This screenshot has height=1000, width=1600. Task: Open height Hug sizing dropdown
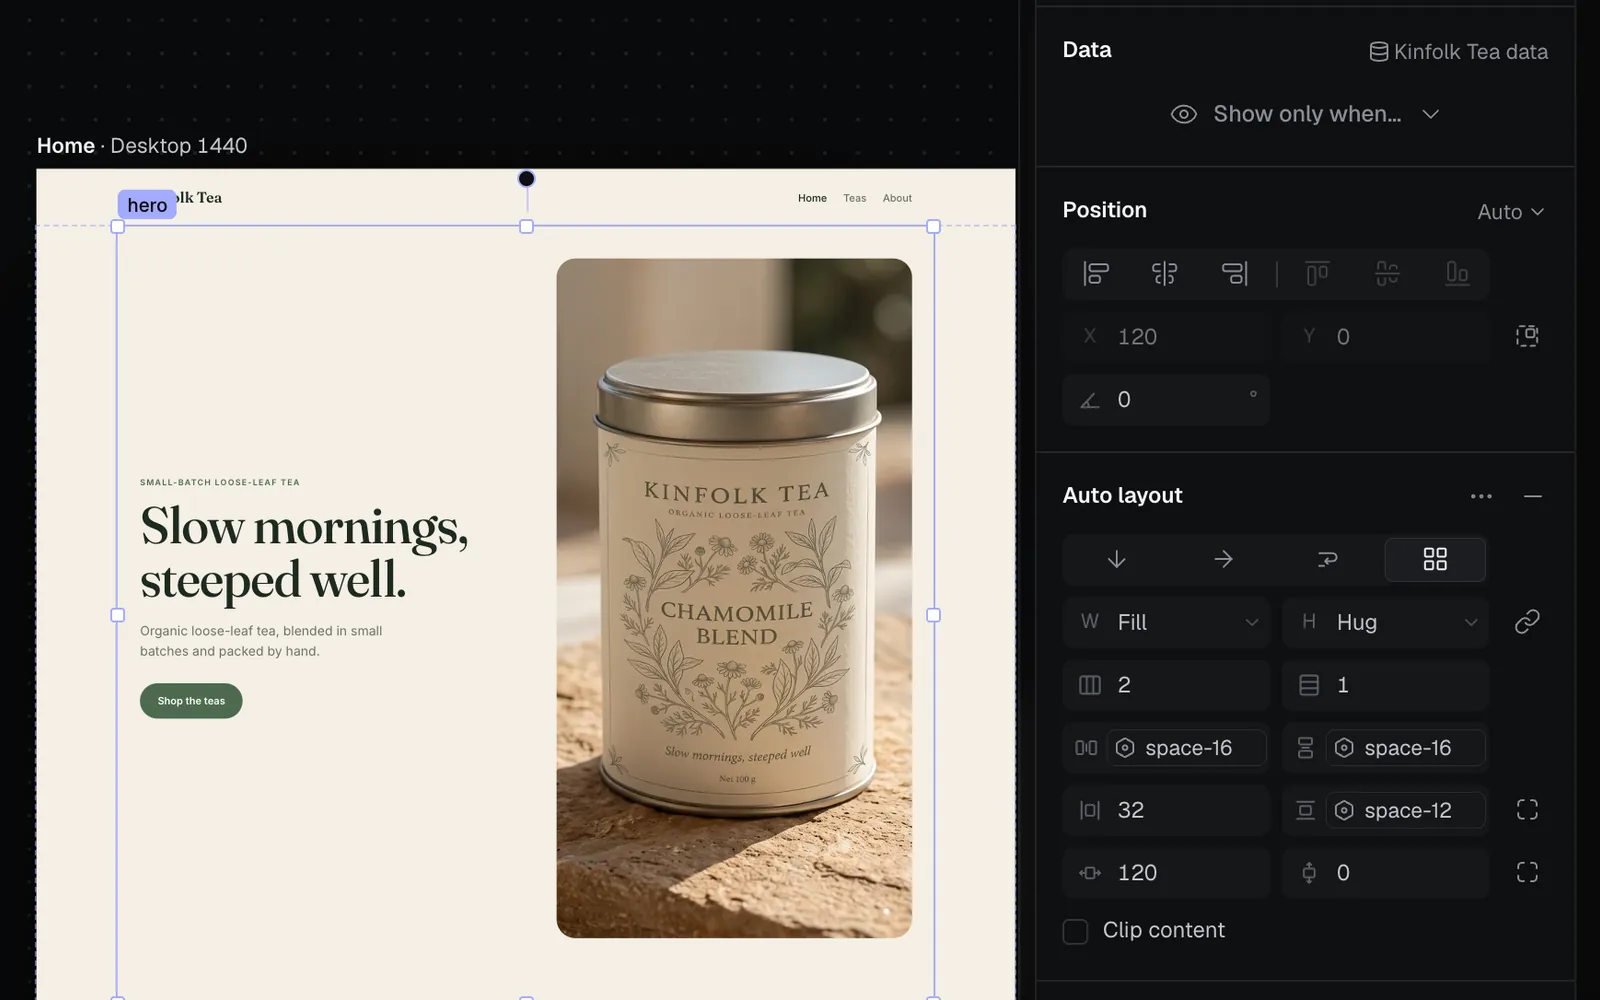click(x=1386, y=622)
